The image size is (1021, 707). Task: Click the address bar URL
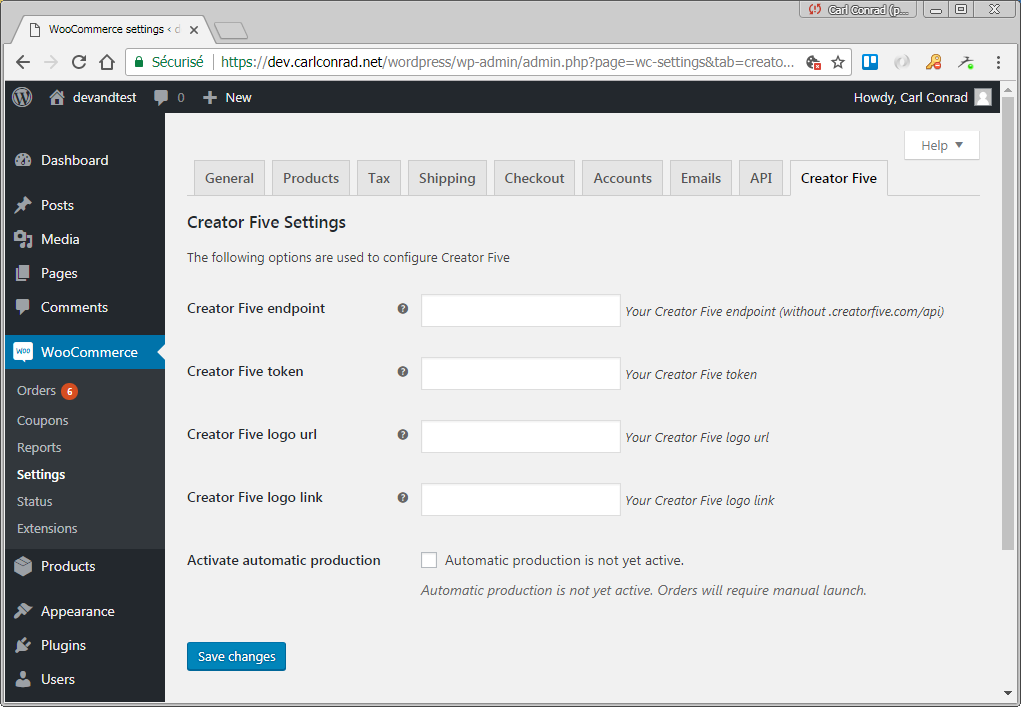[x=507, y=62]
